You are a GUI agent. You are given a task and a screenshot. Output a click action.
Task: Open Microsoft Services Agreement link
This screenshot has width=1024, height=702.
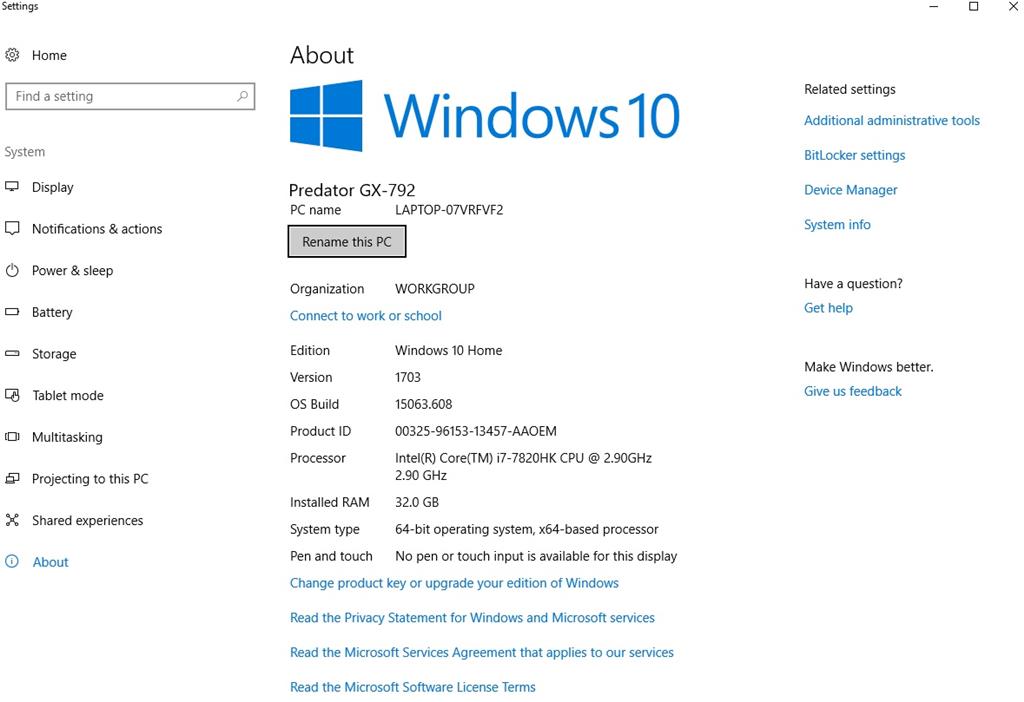(x=481, y=652)
